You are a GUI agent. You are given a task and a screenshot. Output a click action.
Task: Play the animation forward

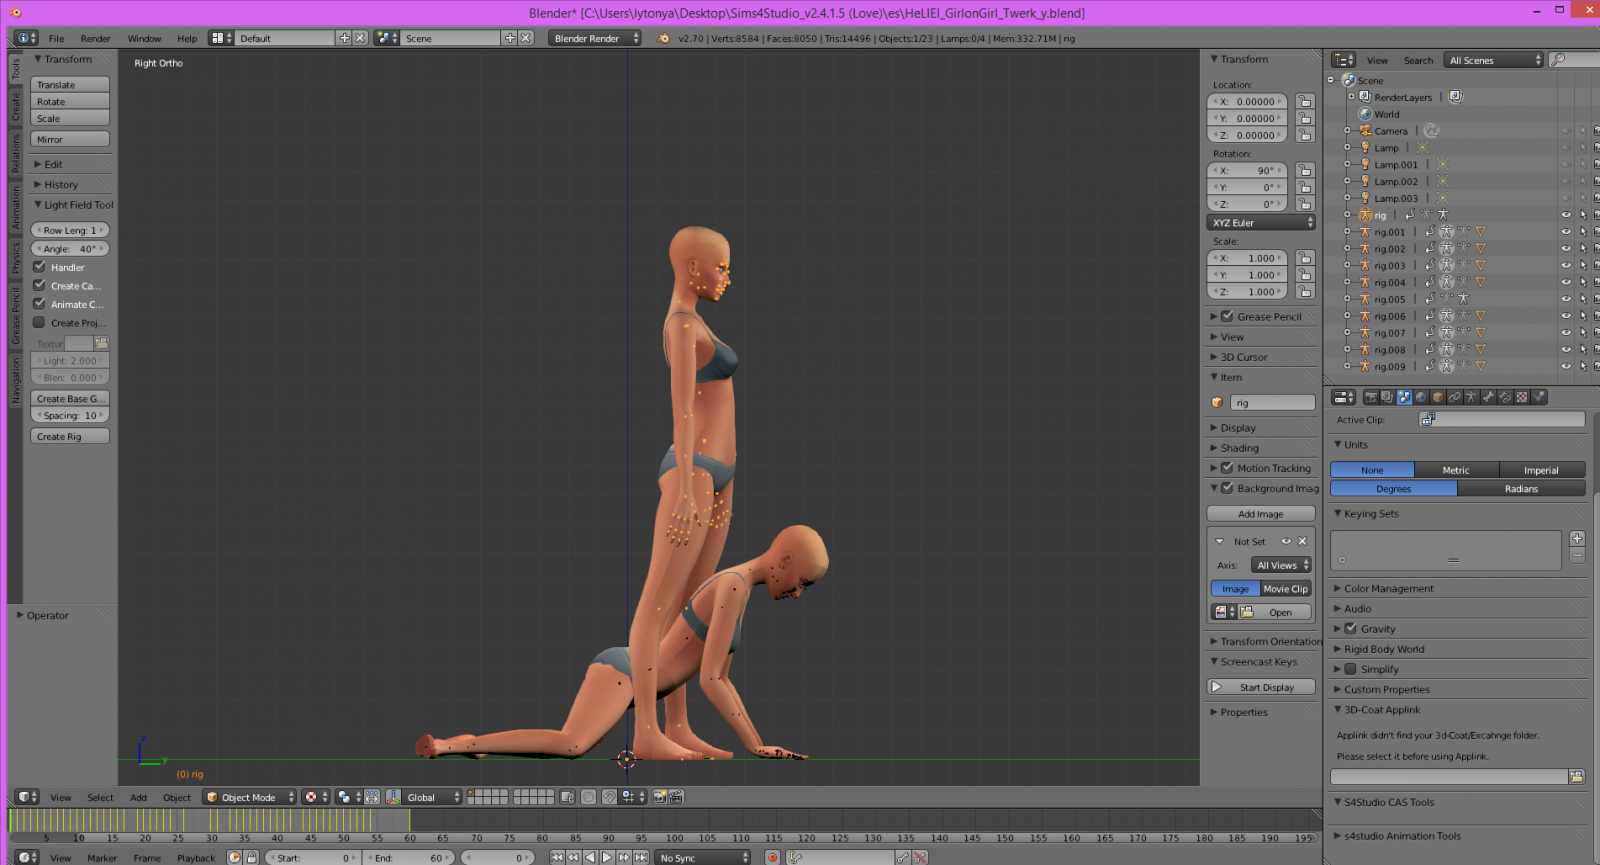[x=606, y=857]
